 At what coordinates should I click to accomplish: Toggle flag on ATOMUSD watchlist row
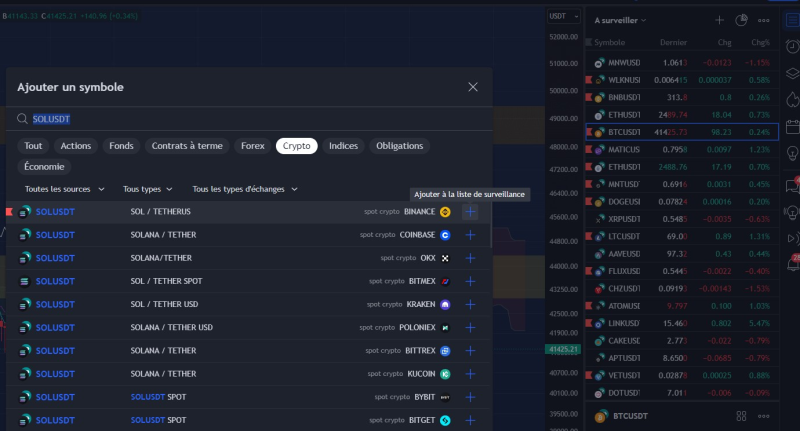click(x=589, y=306)
